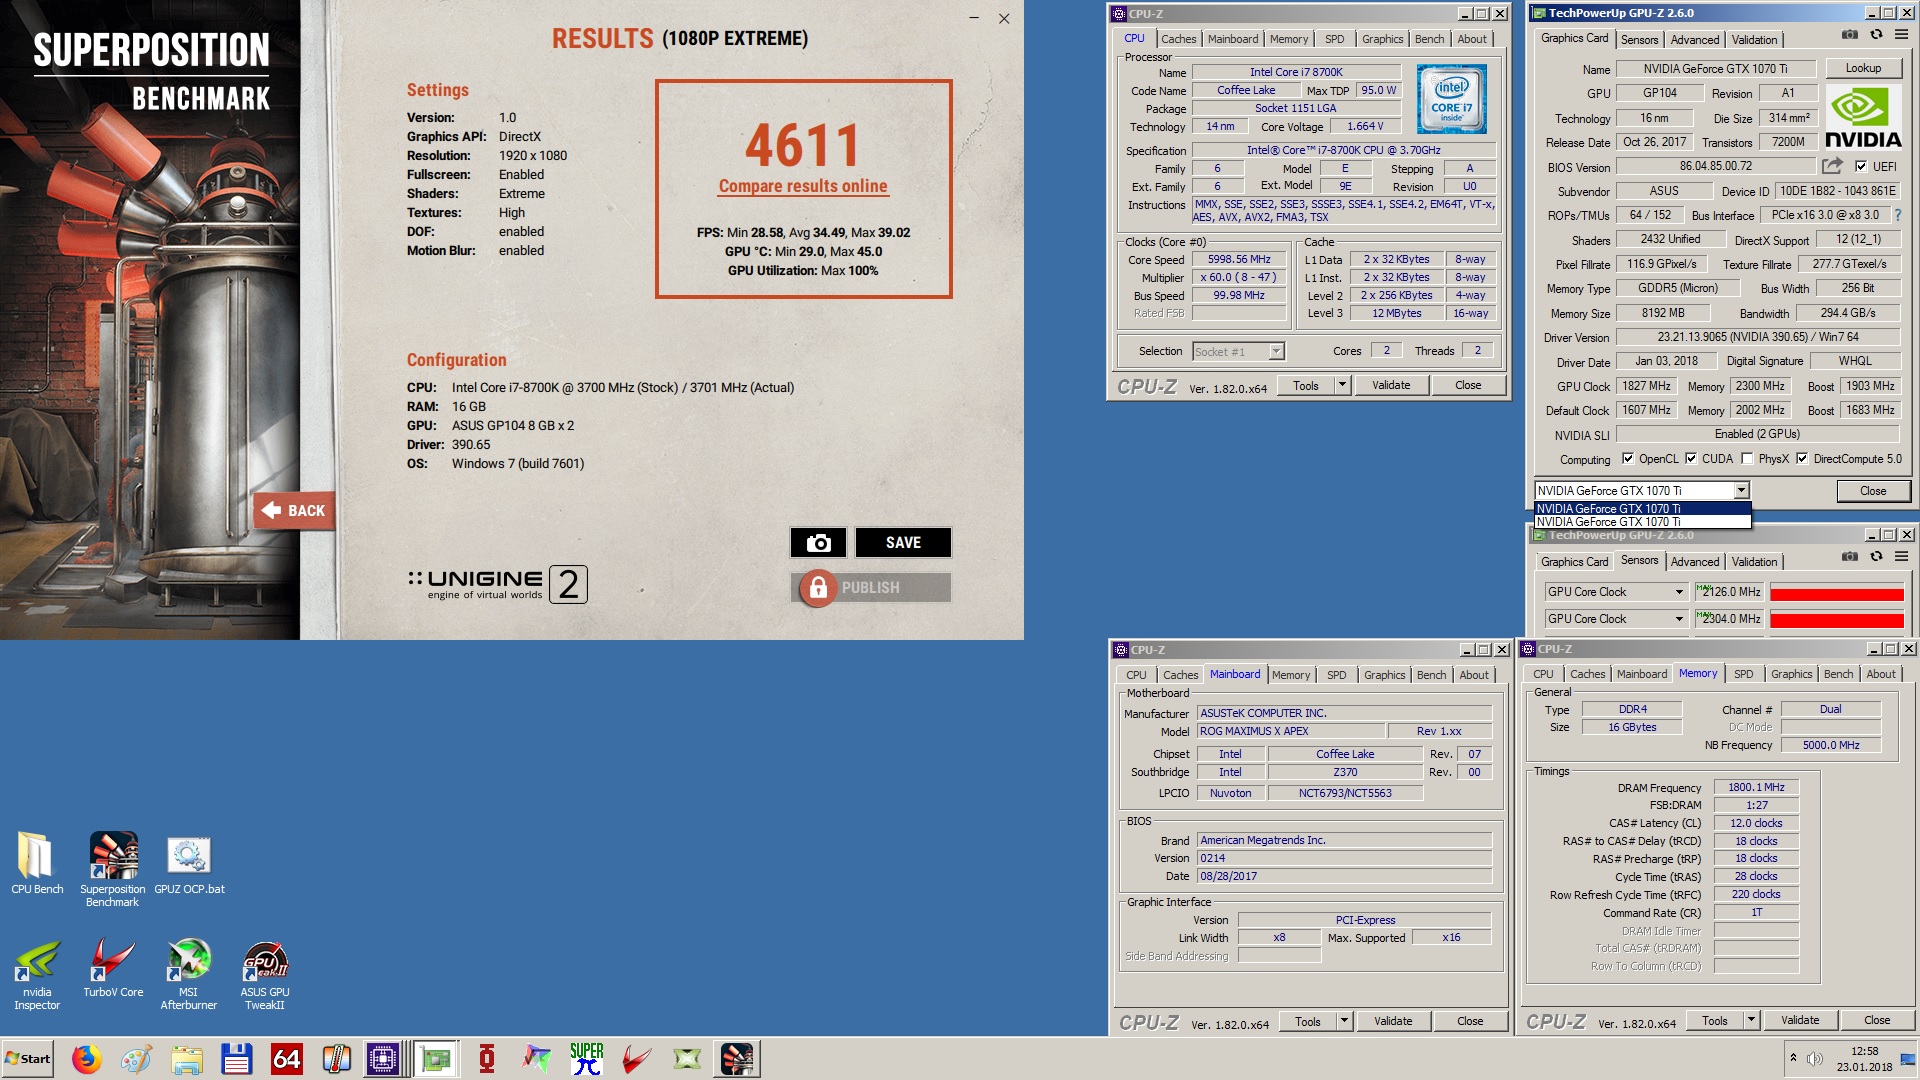Image resolution: width=1920 pixels, height=1080 pixels.
Task: Select the TurboV Core desktop shortcut
Action: click(x=113, y=968)
